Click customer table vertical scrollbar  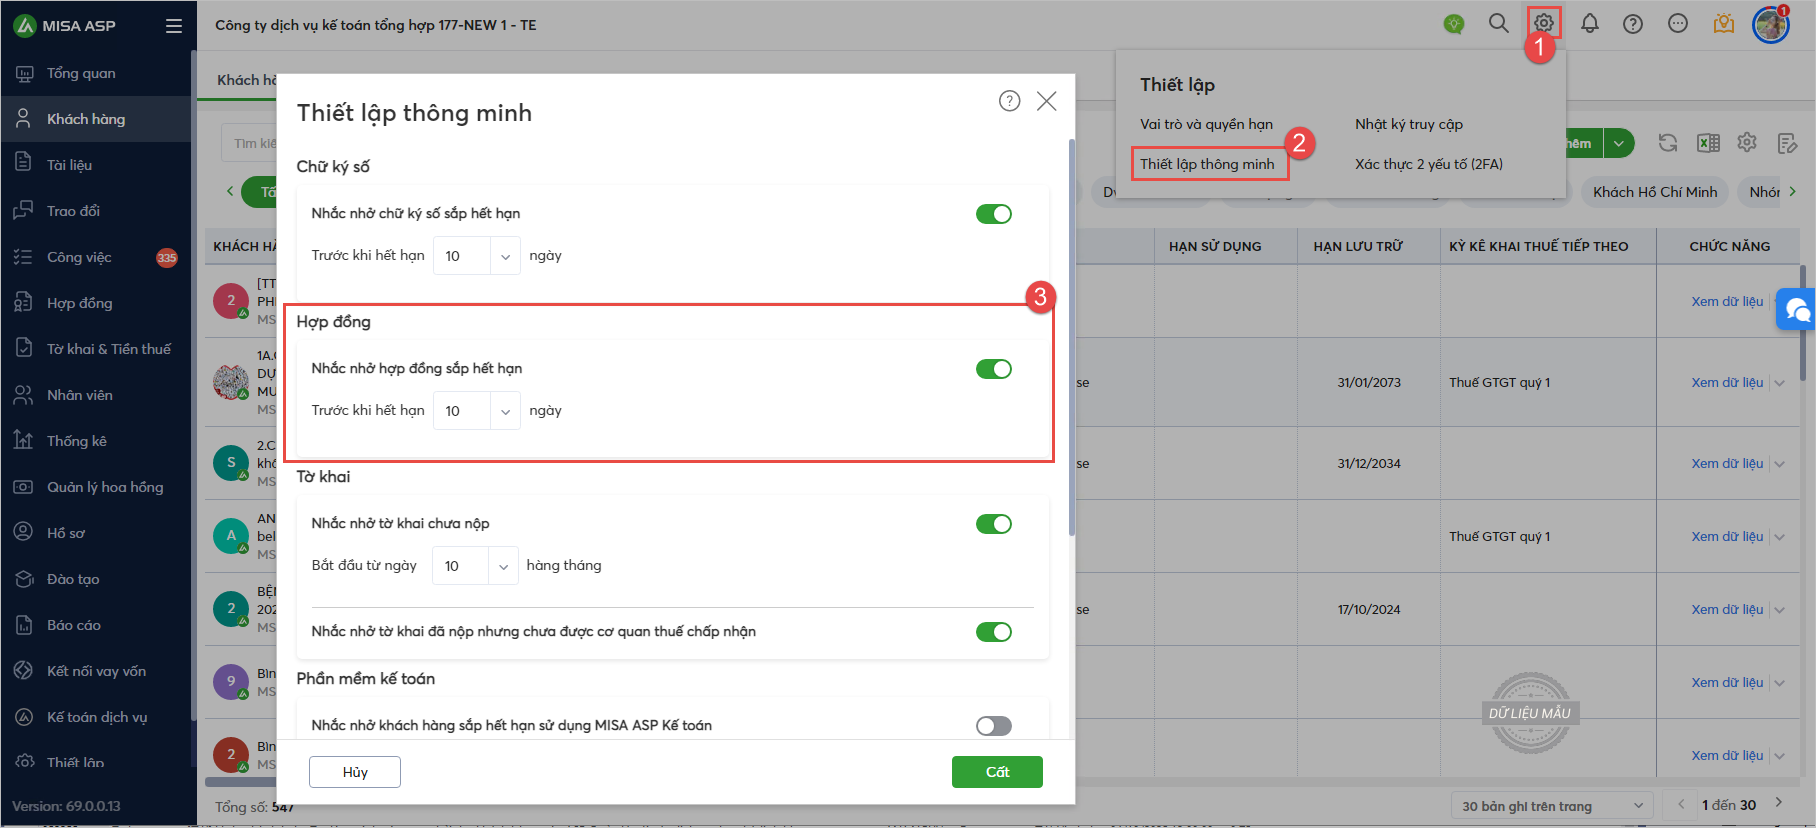click(1802, 322)
